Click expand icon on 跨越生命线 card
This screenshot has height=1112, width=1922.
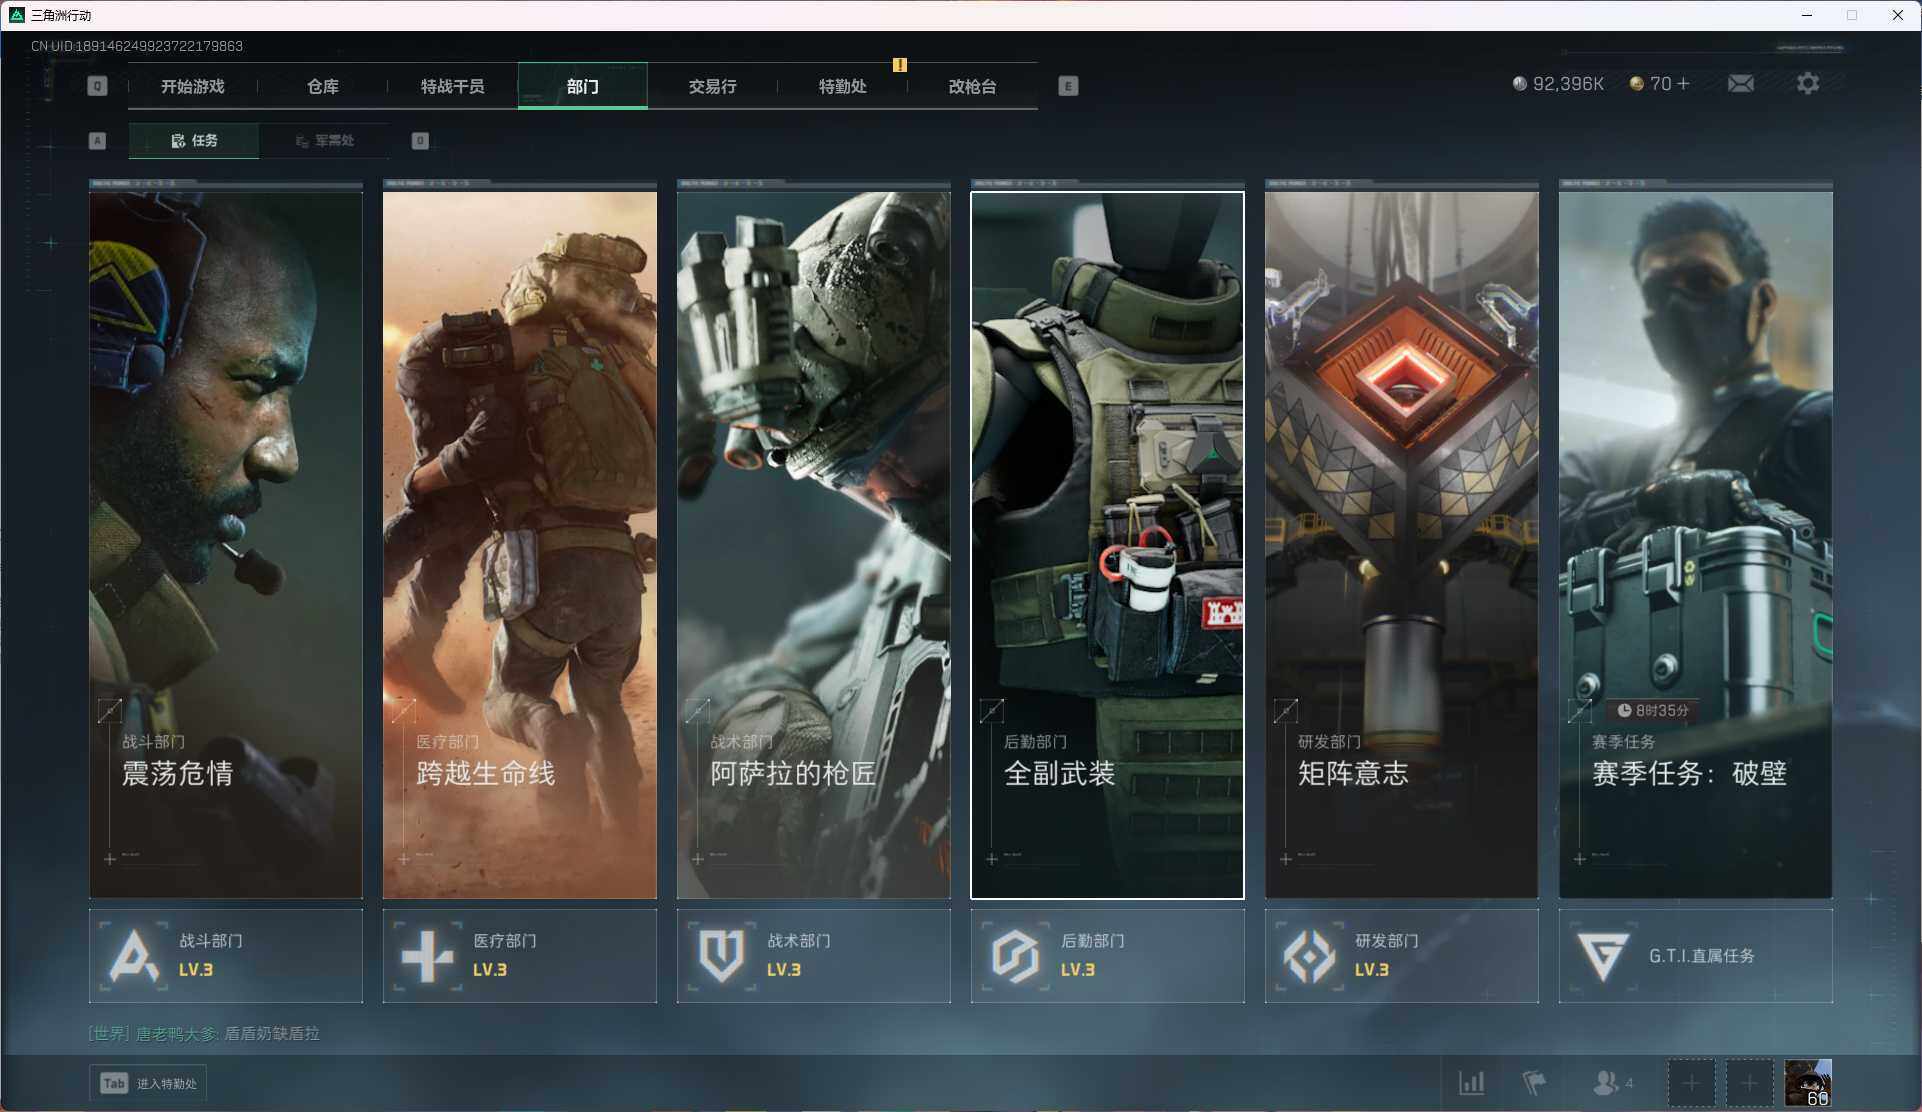point(404,710)
